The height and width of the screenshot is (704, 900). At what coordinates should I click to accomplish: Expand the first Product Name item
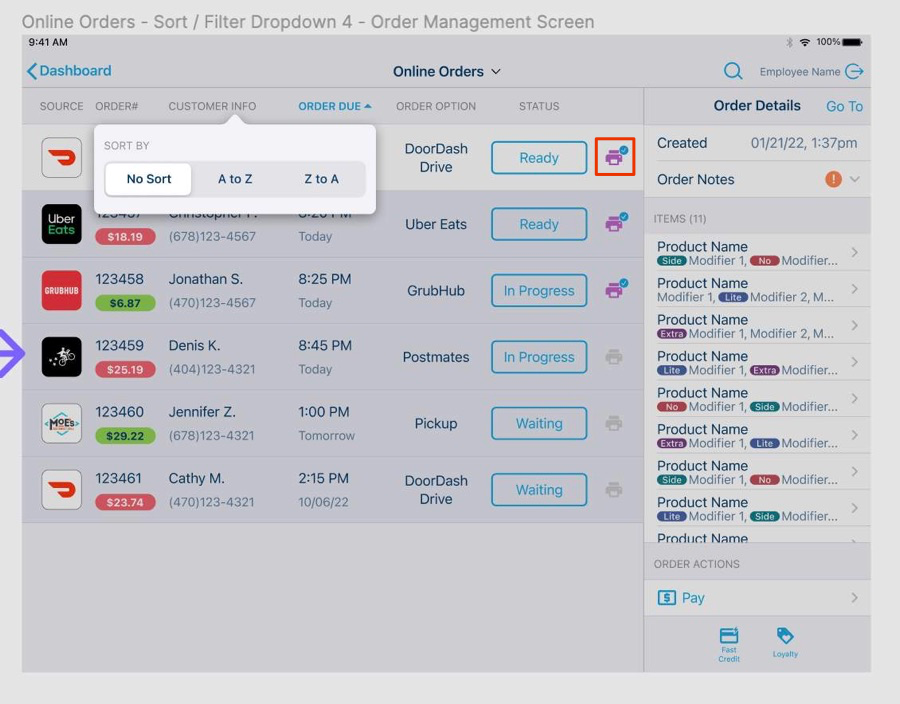(x=756, y=253)
